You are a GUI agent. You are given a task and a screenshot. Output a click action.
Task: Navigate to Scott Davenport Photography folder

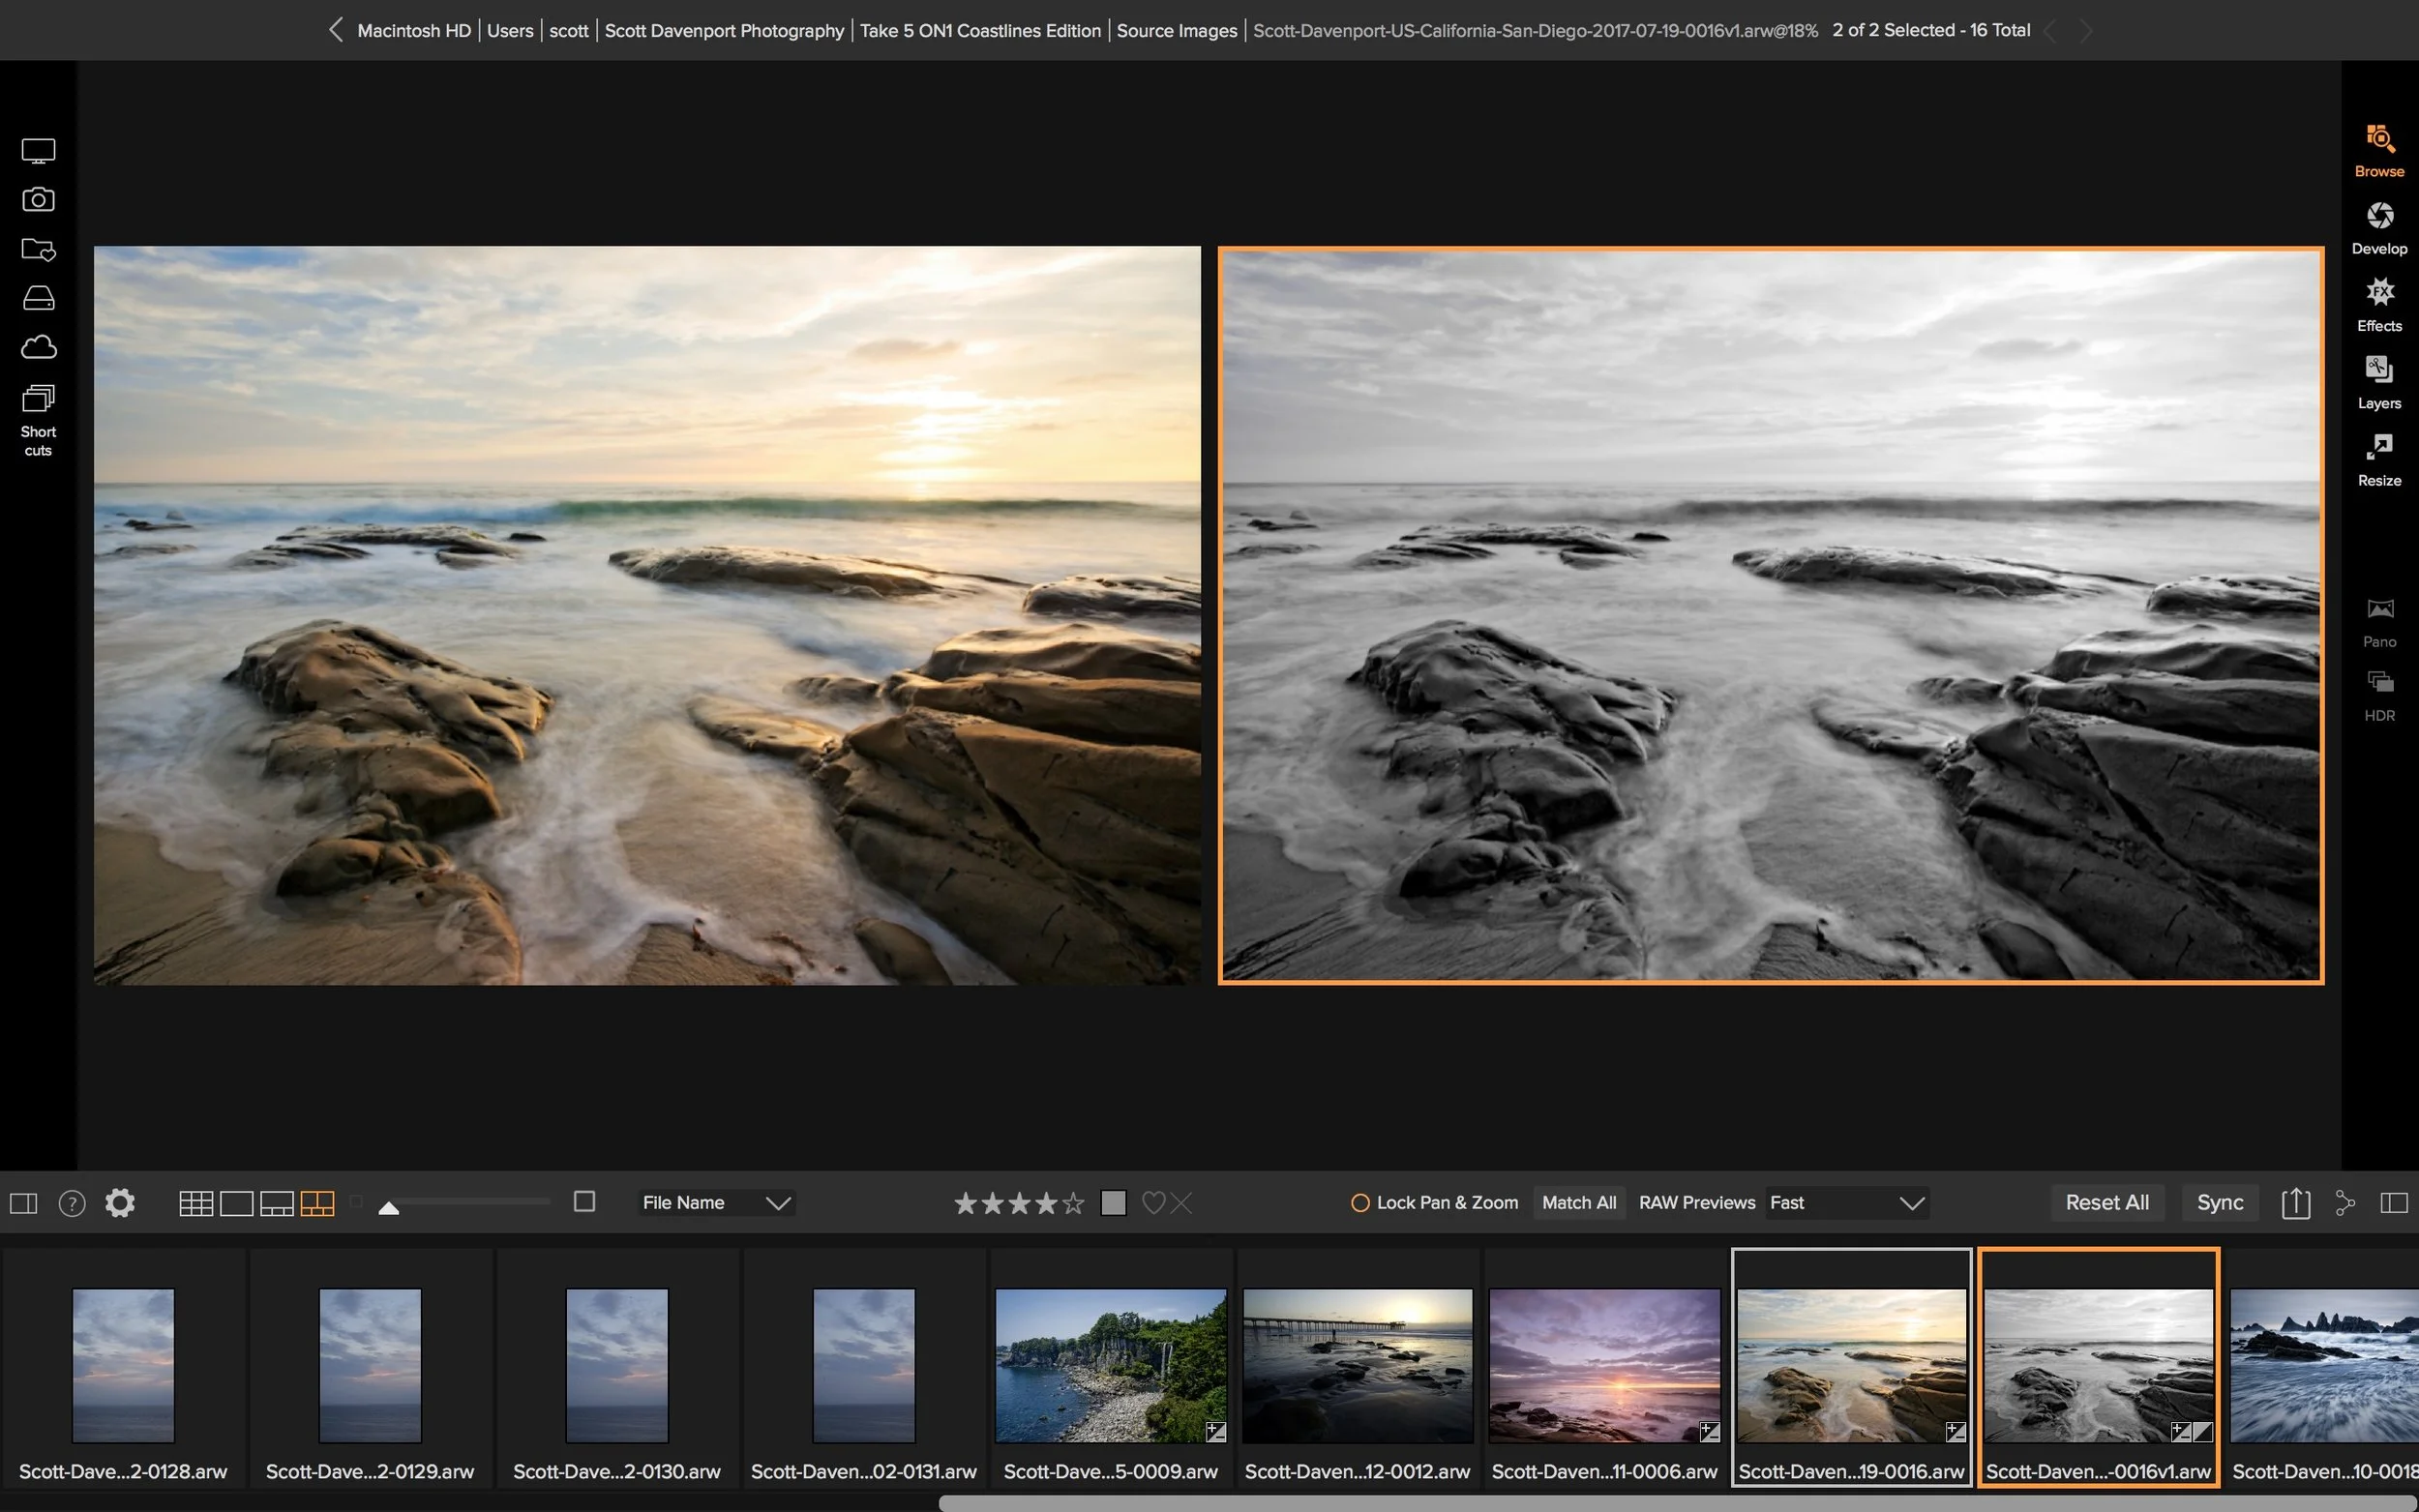pyautogui.click(x=724, y=31)
